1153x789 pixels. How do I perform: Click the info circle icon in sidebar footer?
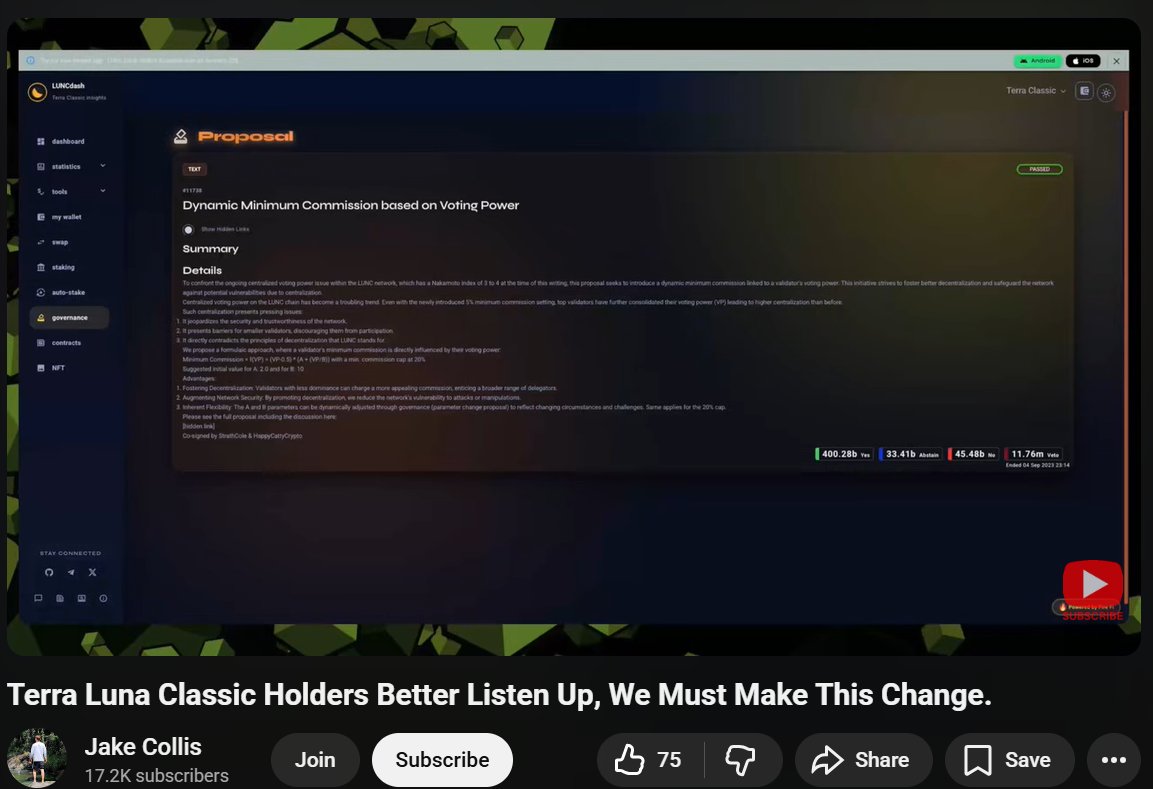tap(103, 599)
